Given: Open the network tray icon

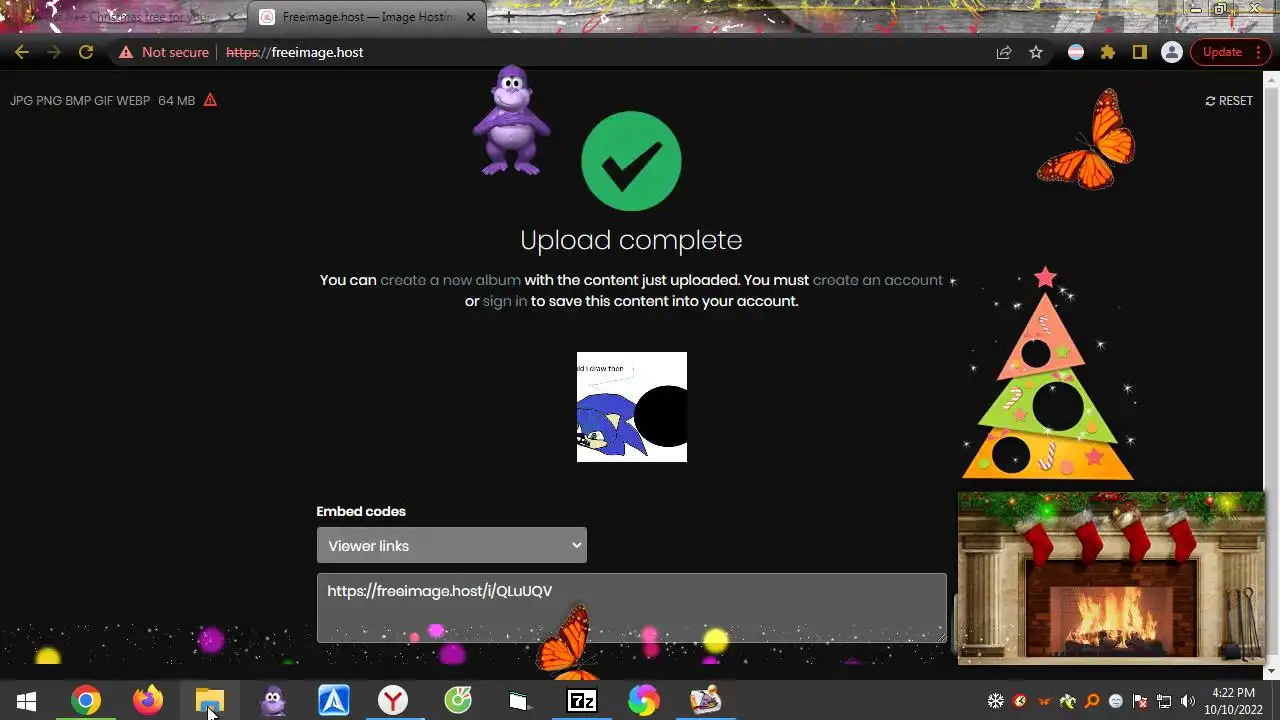Looking at the screenshot, I should [1164, 701].
